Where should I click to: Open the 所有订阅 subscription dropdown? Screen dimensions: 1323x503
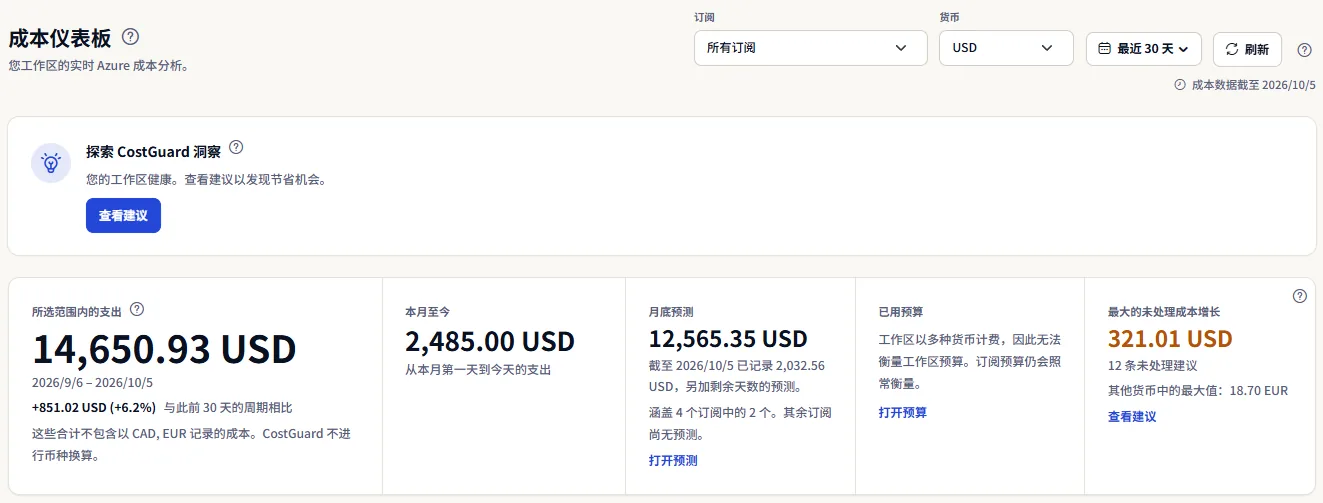coord(811,48)
